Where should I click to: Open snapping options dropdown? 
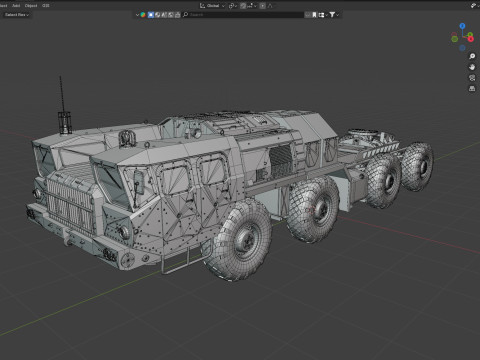[x=252, y=6]
